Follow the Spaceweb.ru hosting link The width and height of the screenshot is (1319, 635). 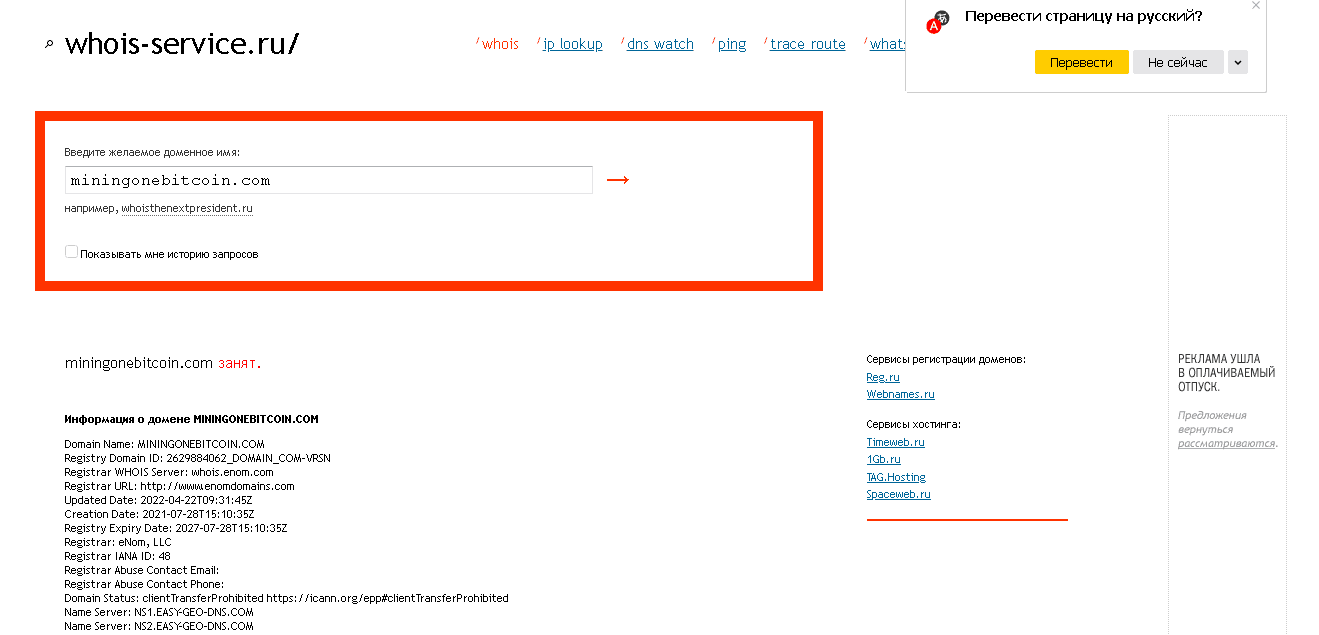(898, 494)
